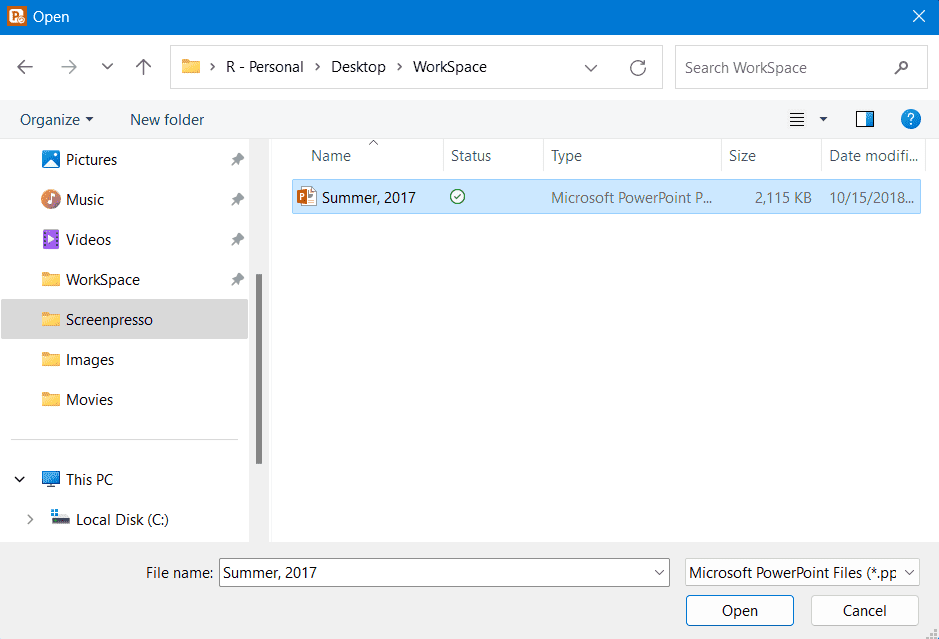Screen dimensions: 939x639
Task: Toggle the preview pane
Action: 865,120
